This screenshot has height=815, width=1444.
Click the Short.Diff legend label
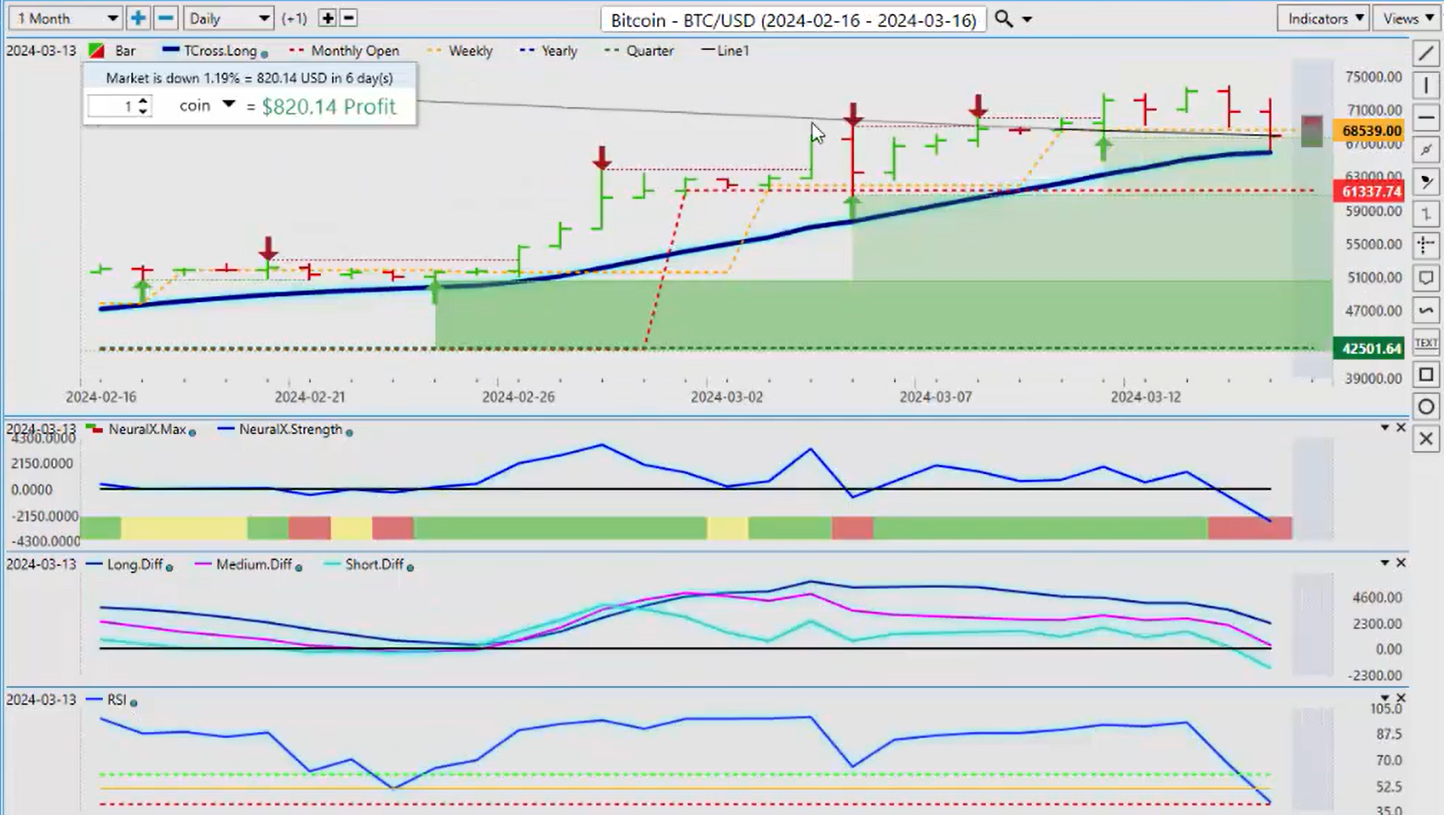pos(374,564)
